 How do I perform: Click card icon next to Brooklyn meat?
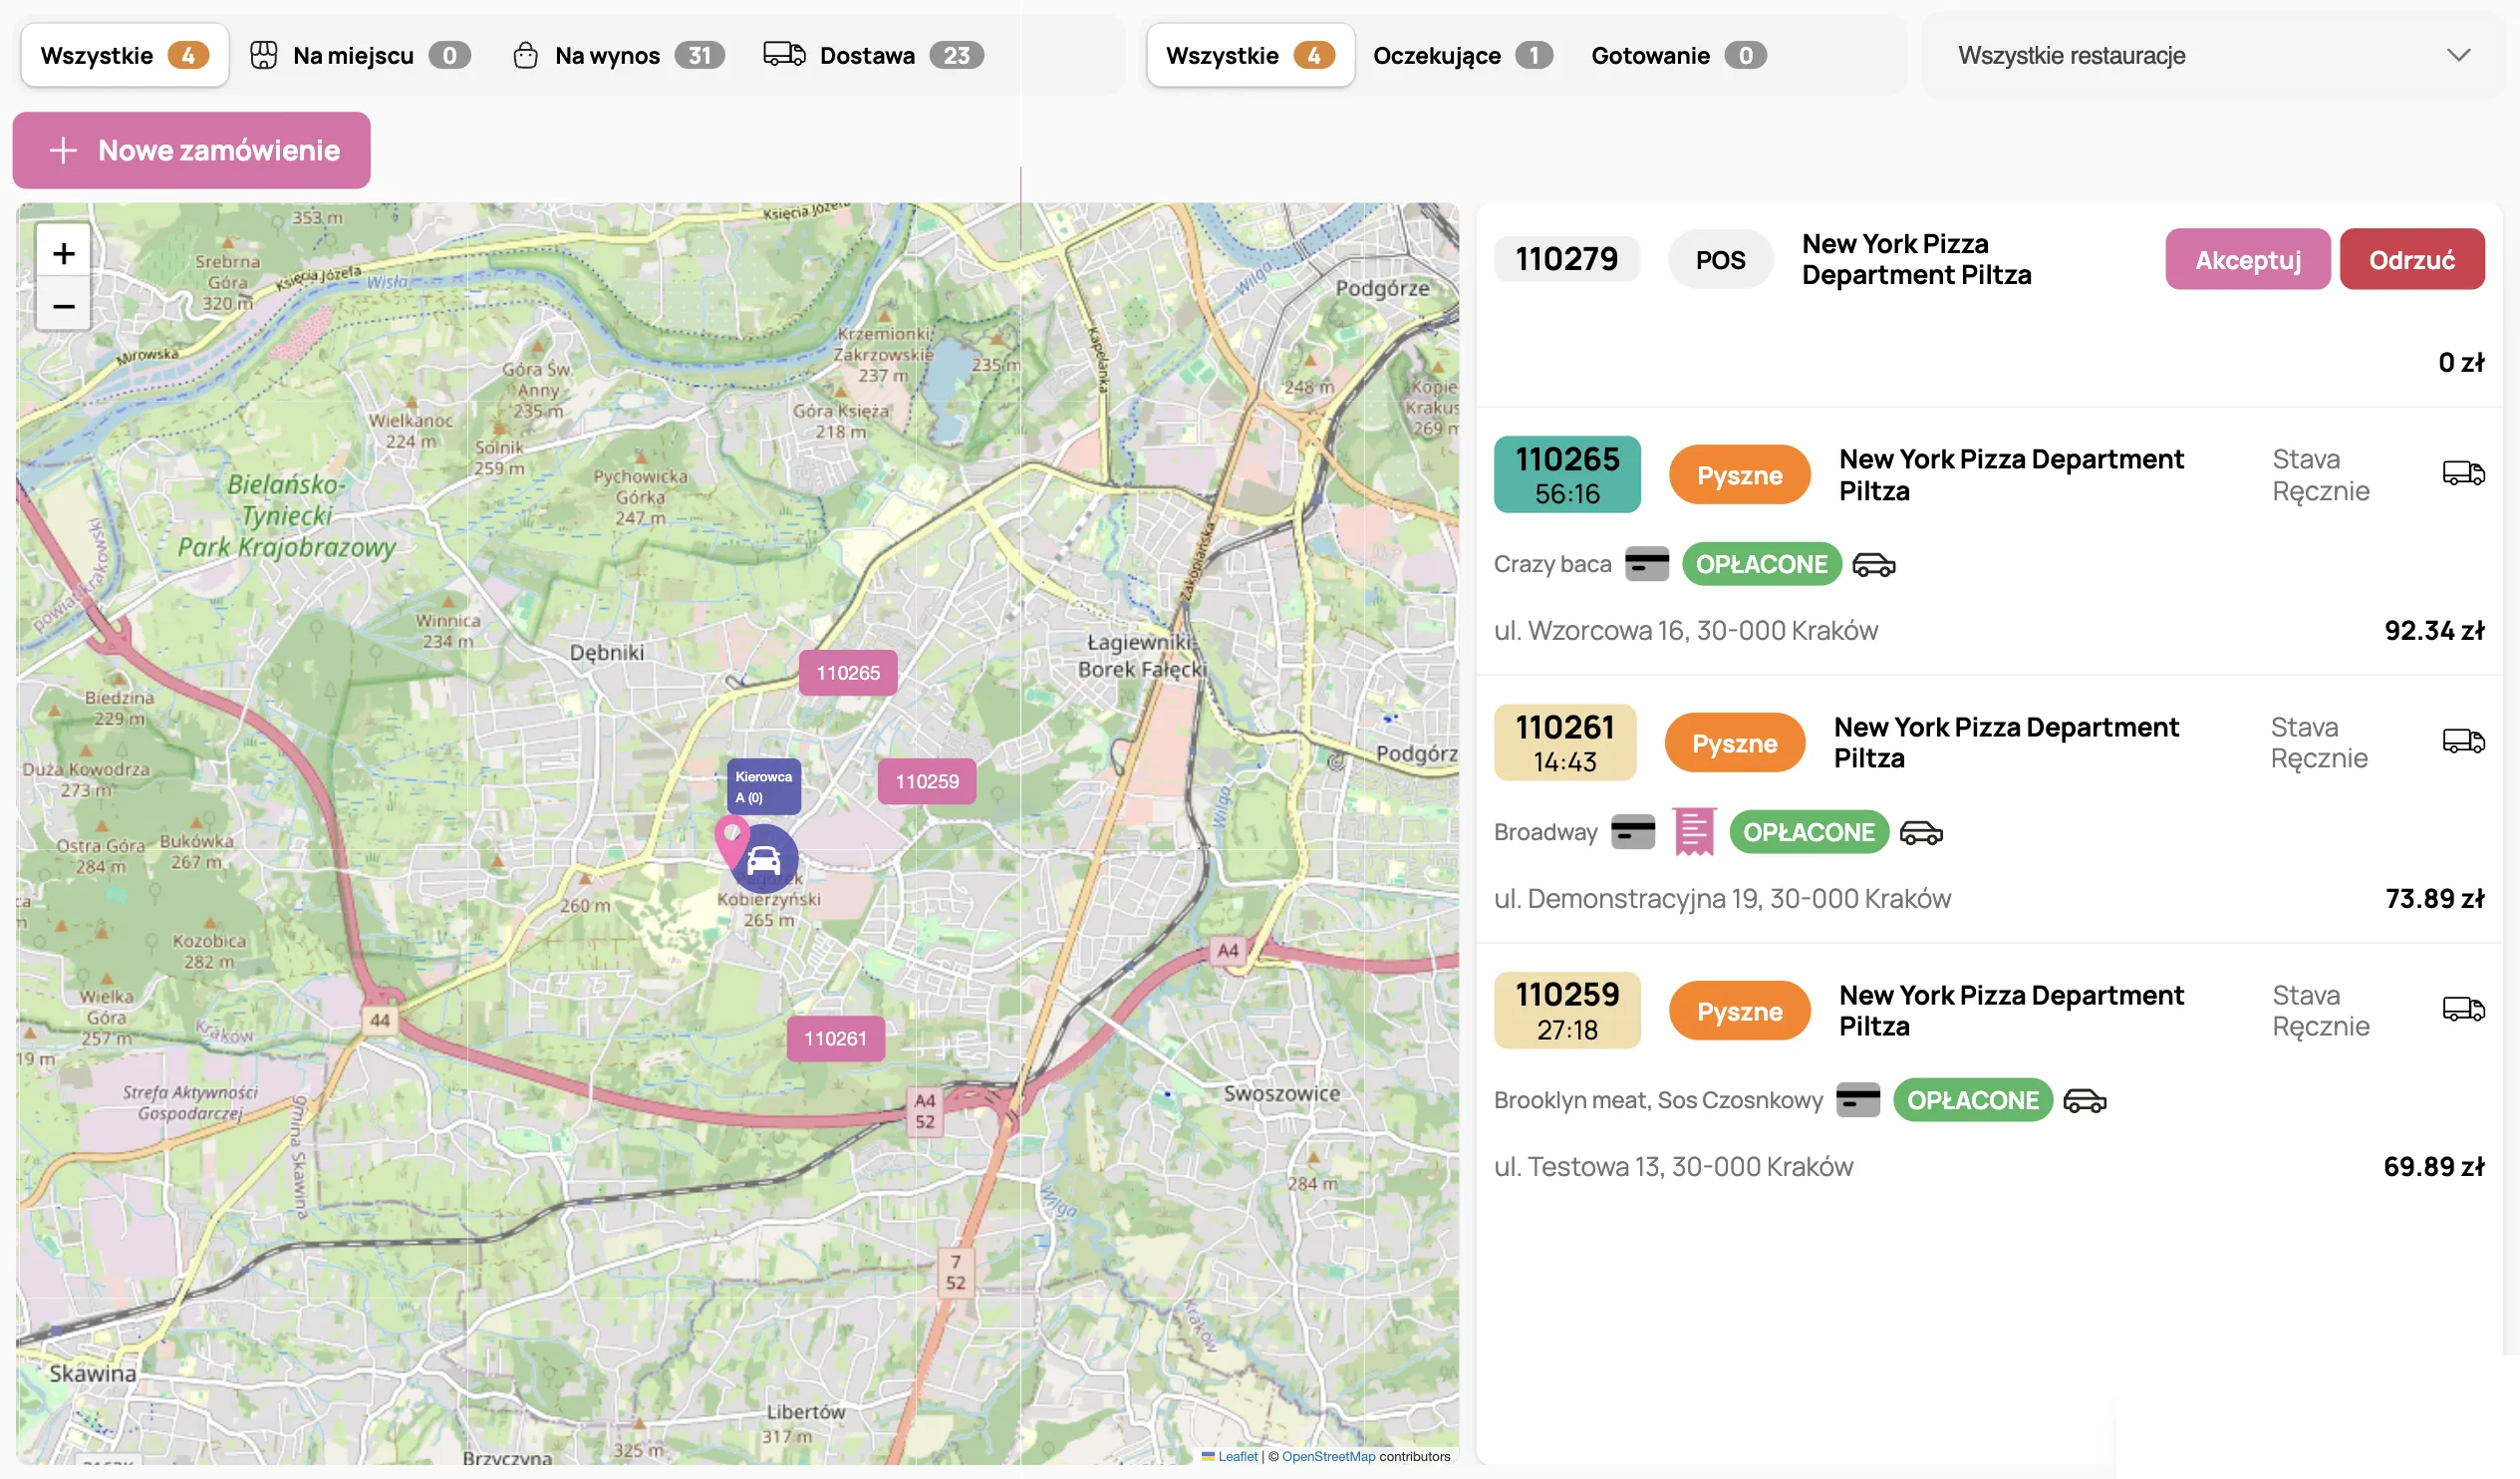tap(1857, 1100)
